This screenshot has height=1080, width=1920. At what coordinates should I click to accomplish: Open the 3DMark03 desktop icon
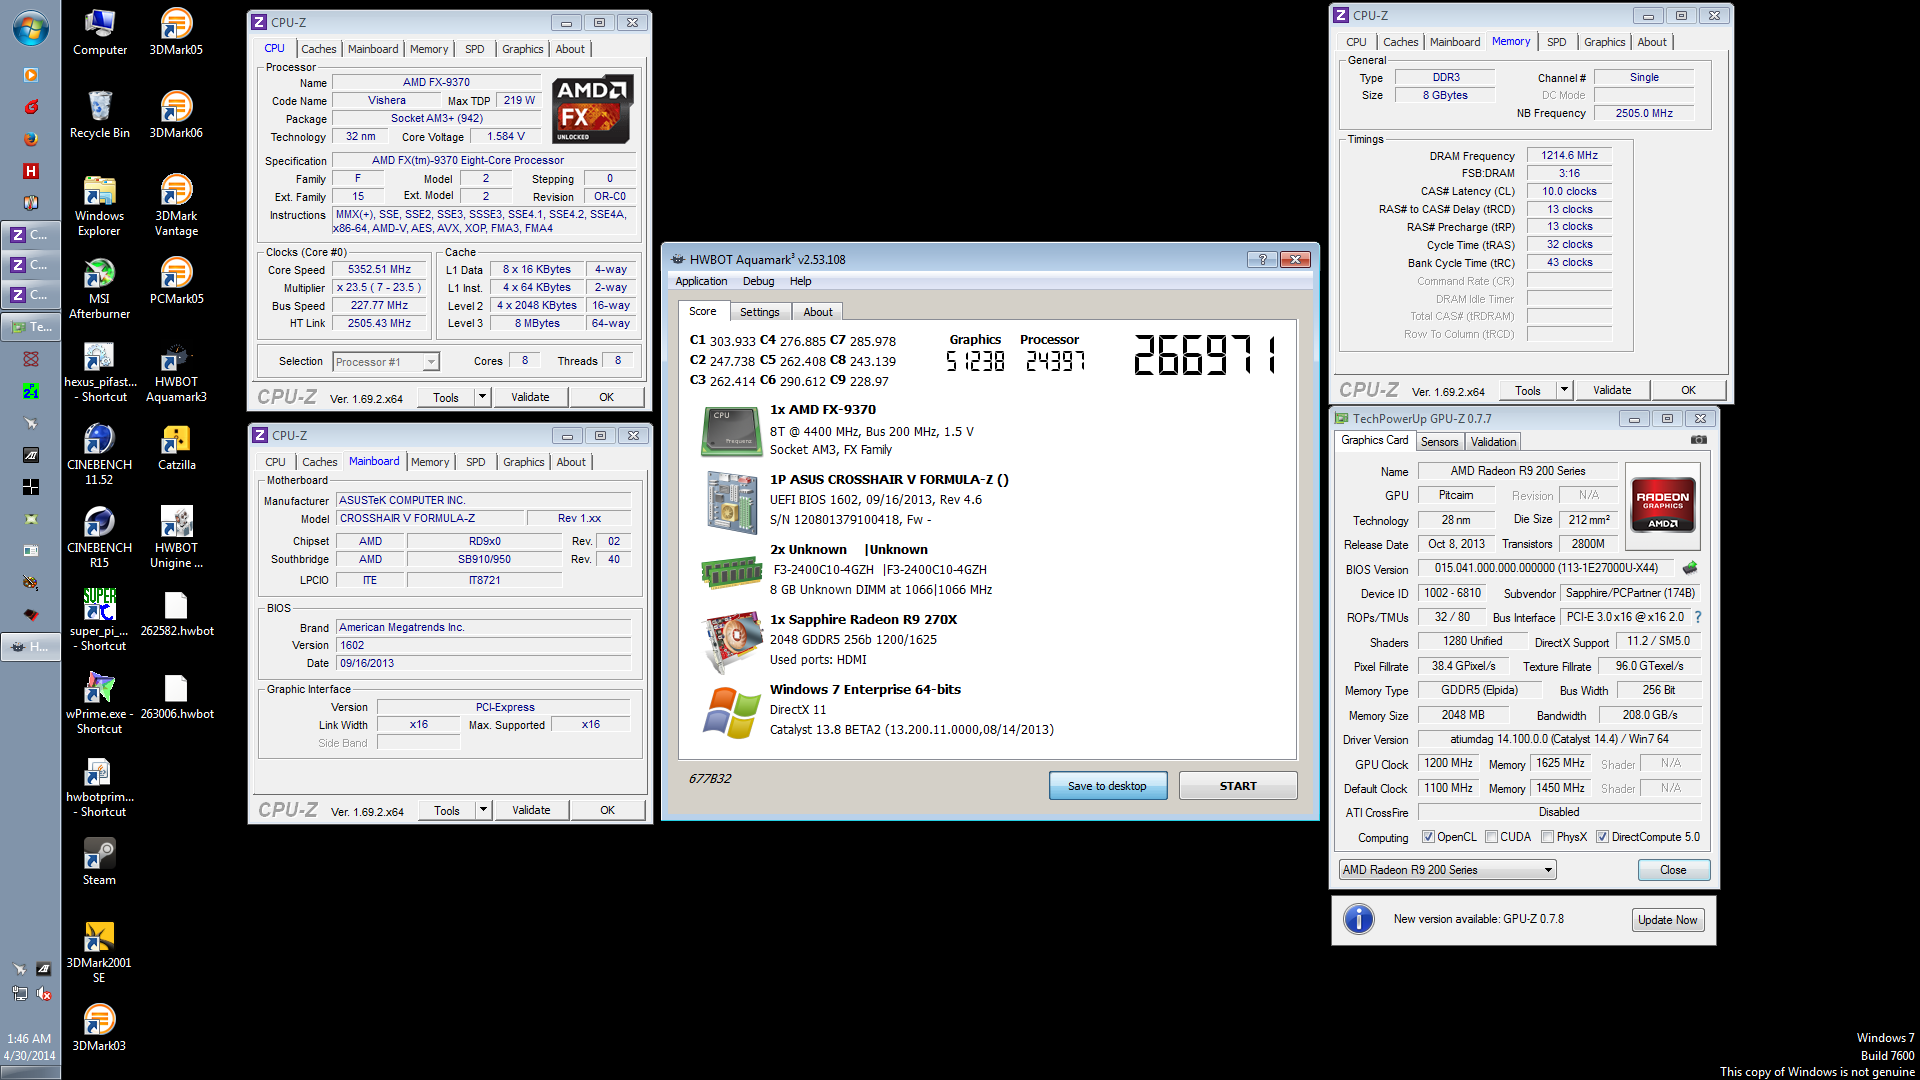(99, 1028)
